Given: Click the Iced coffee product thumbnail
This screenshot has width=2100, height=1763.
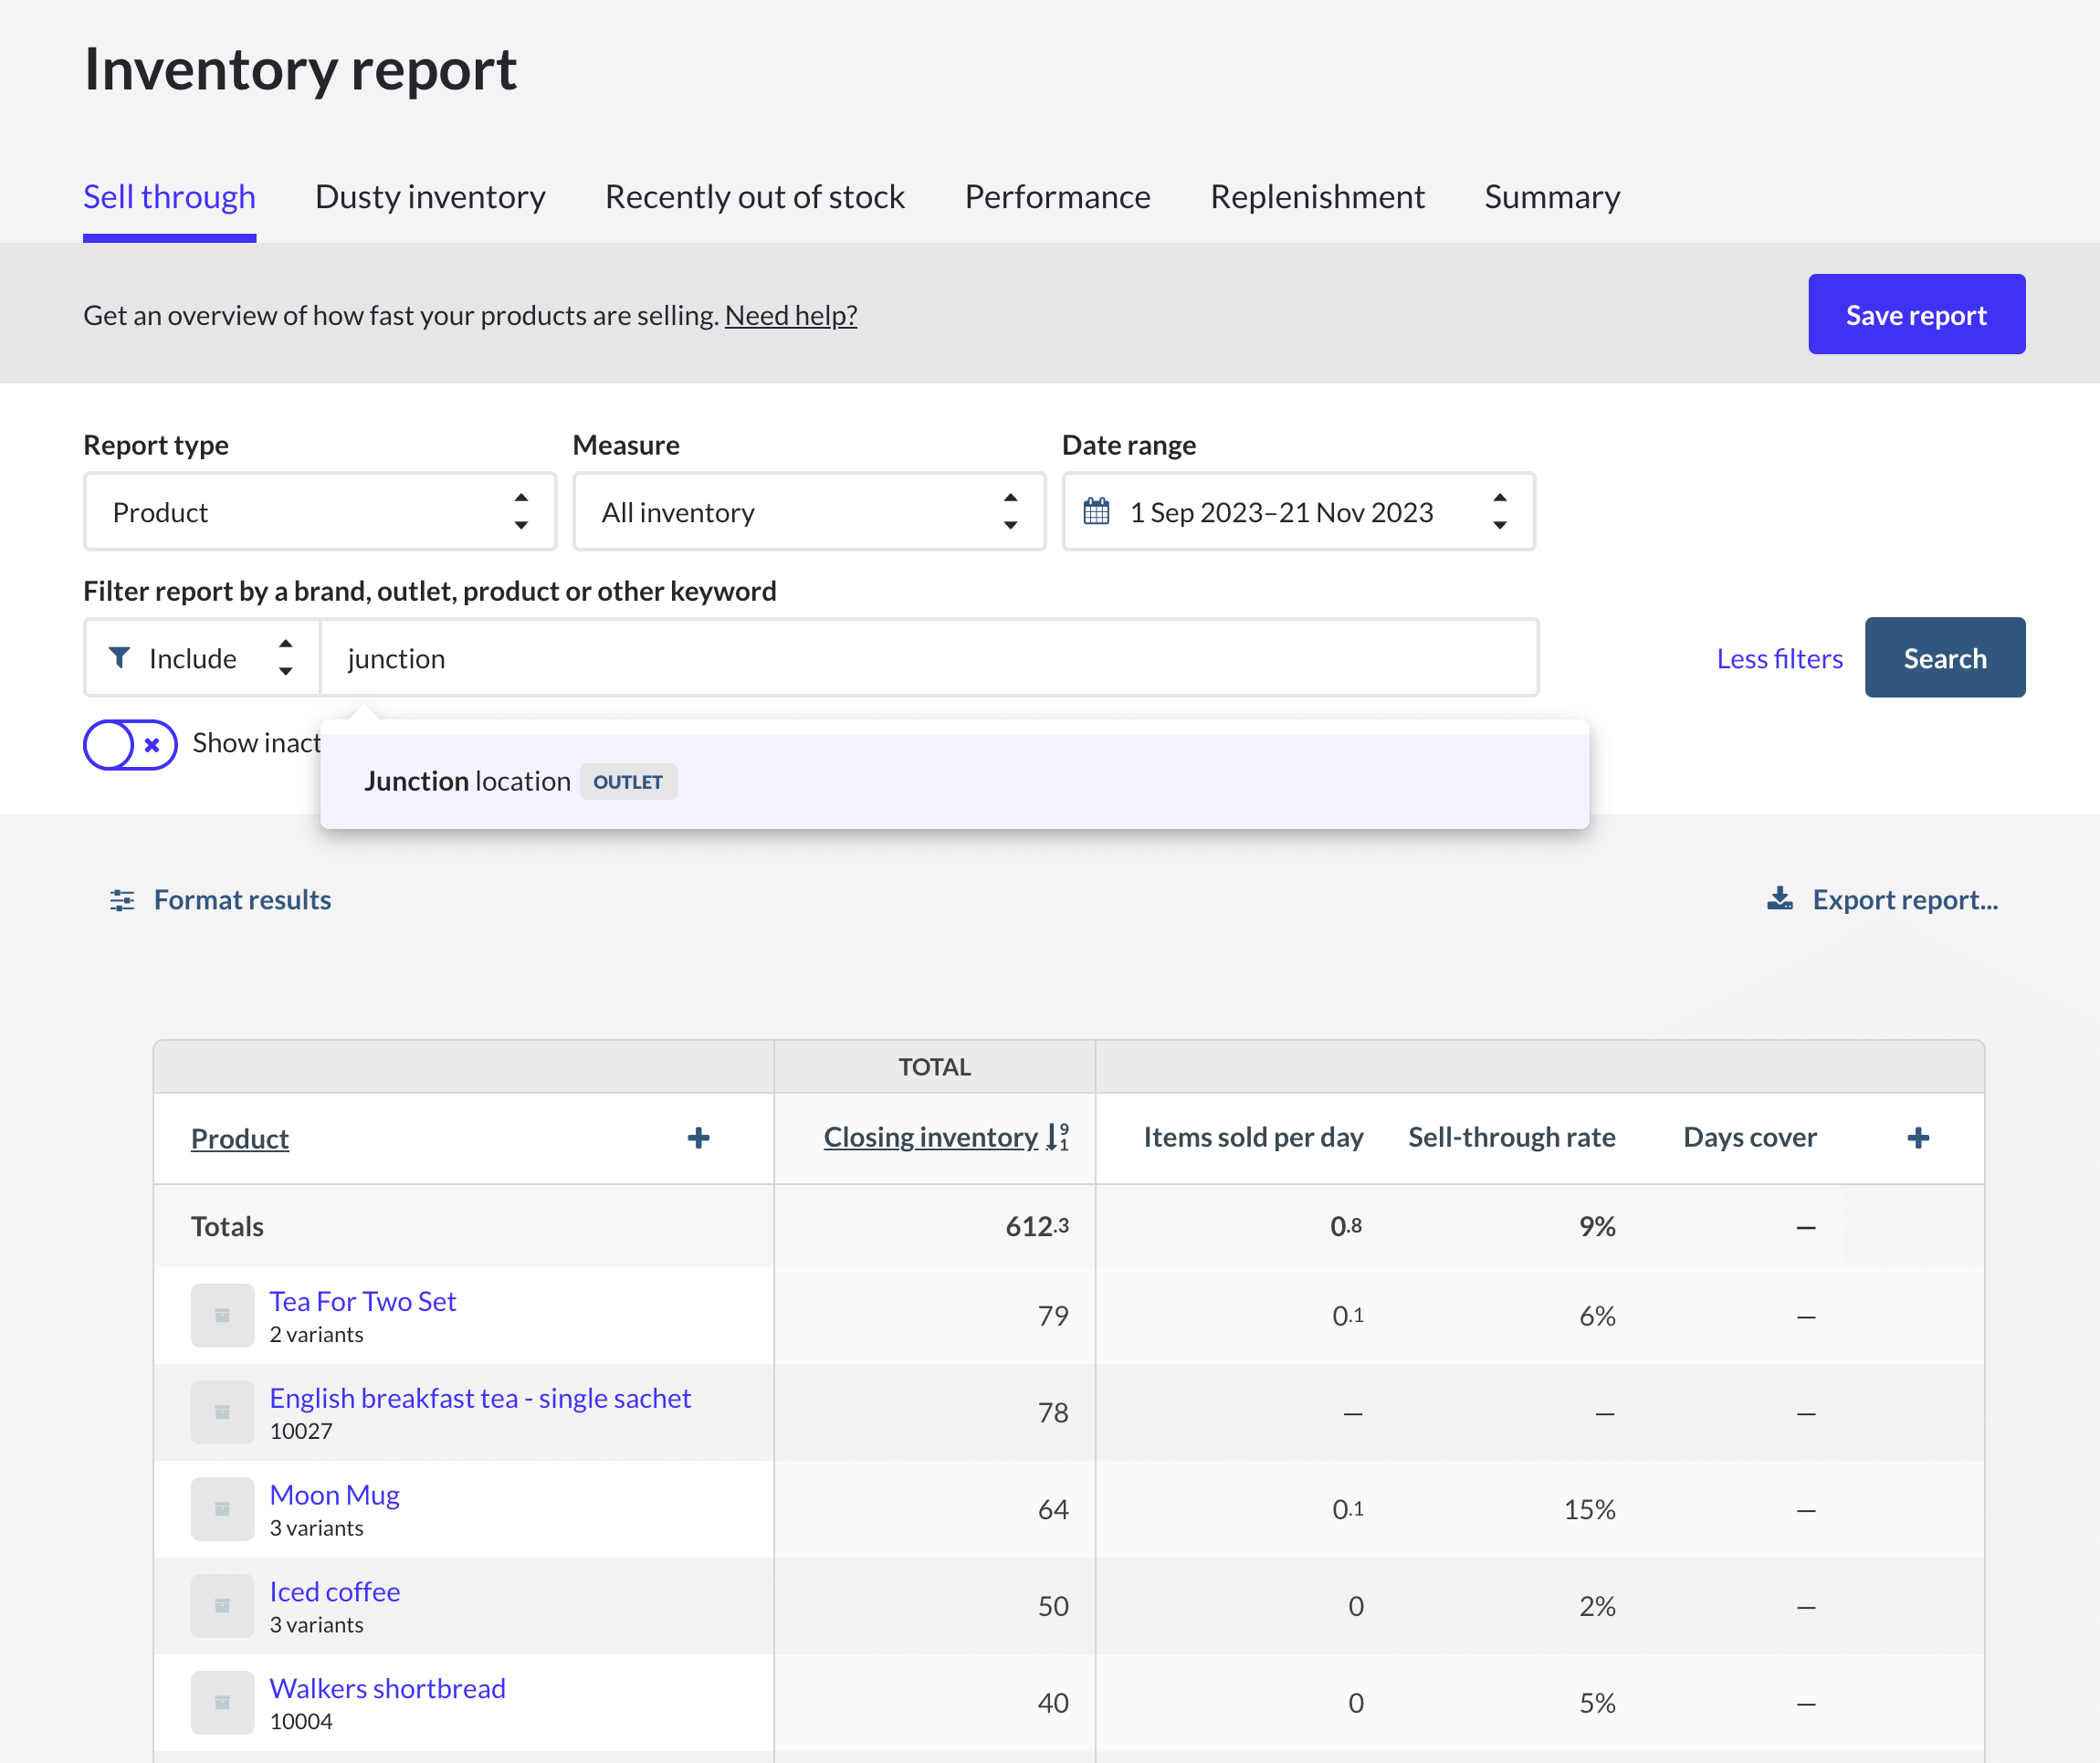Looking at the screenshot, I should click(222, 1606).
